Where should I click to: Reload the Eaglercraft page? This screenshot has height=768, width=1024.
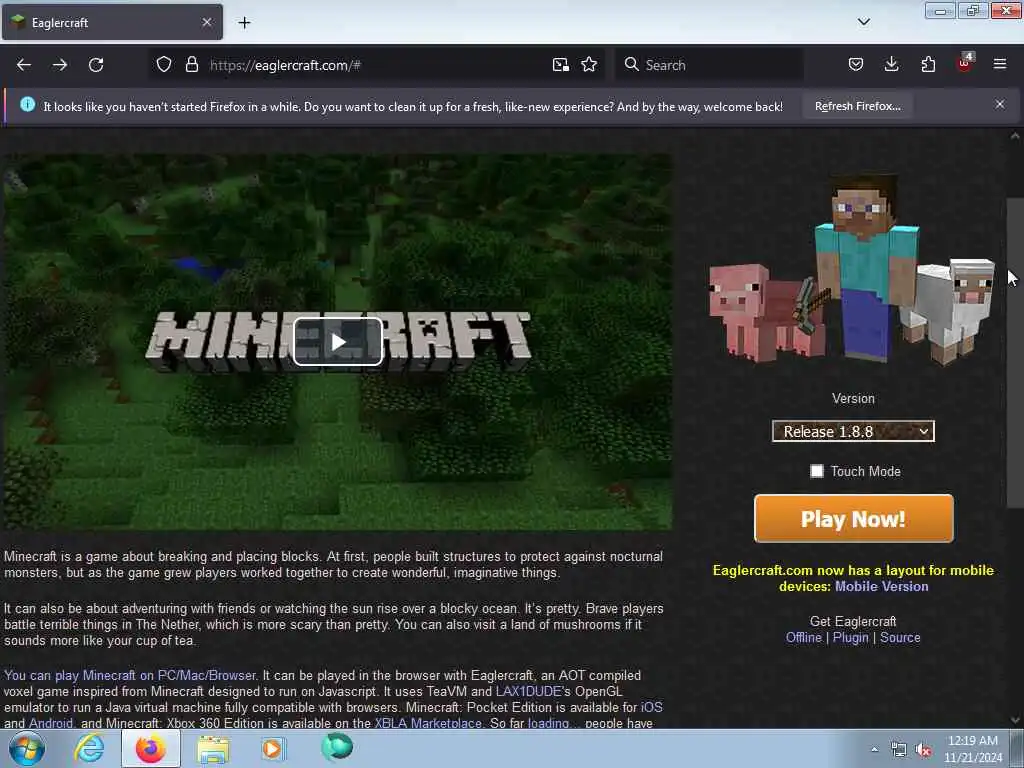[96, 65]
